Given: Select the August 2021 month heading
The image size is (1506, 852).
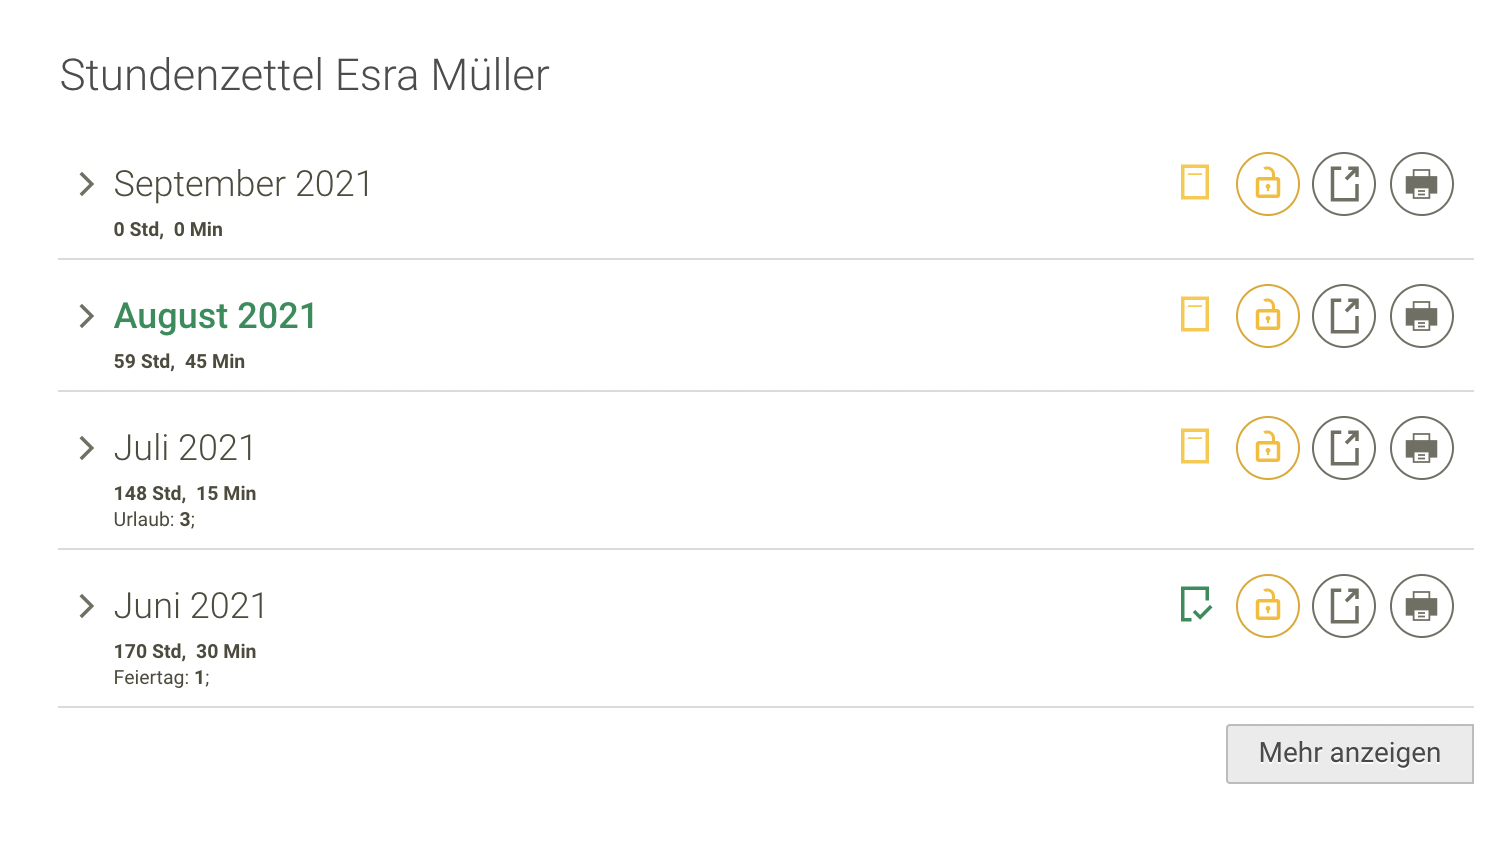Looking at the screenshot, I should [x=214, y=315].
